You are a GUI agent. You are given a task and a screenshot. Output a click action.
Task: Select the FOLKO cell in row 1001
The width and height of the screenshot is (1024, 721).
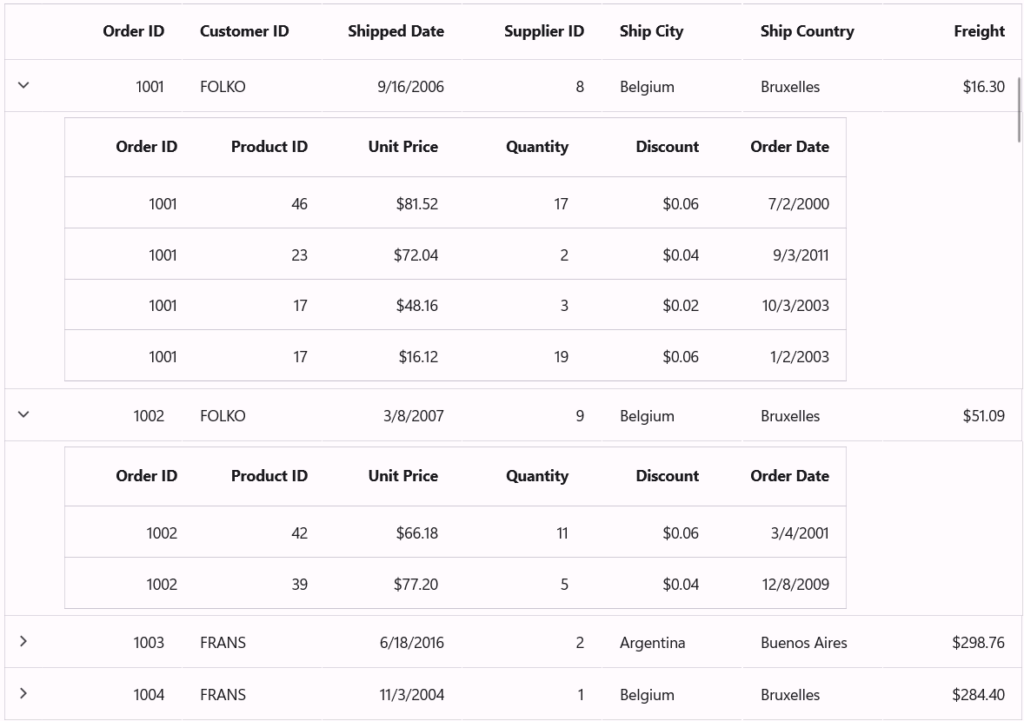[222, 86]
